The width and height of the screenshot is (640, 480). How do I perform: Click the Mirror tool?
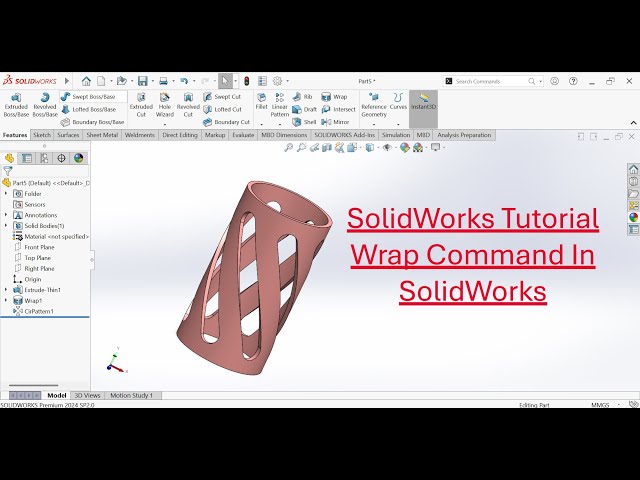click(x=335, y=122)
